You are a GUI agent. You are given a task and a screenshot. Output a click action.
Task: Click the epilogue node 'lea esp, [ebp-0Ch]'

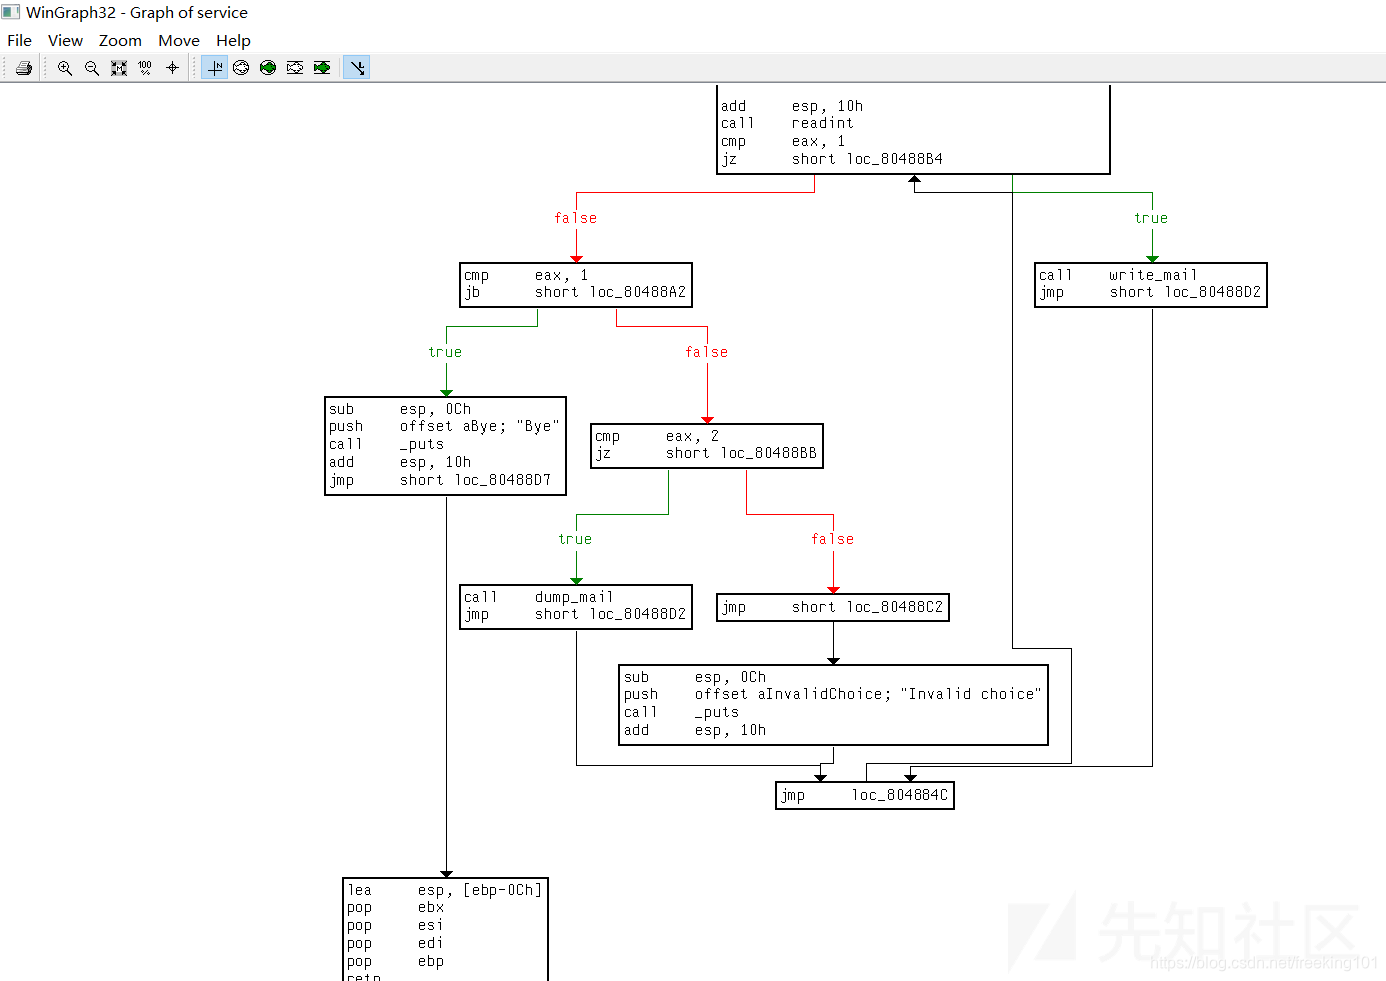[x=446, y=930]
